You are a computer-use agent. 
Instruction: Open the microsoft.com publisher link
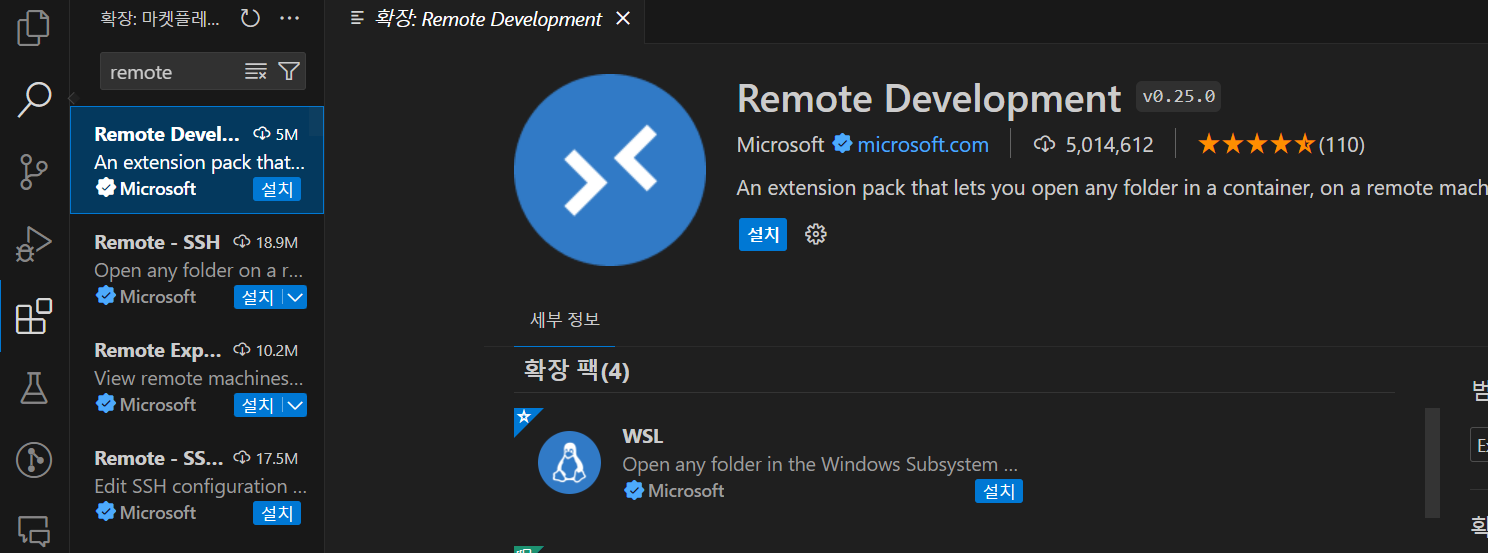pos(923,145)
